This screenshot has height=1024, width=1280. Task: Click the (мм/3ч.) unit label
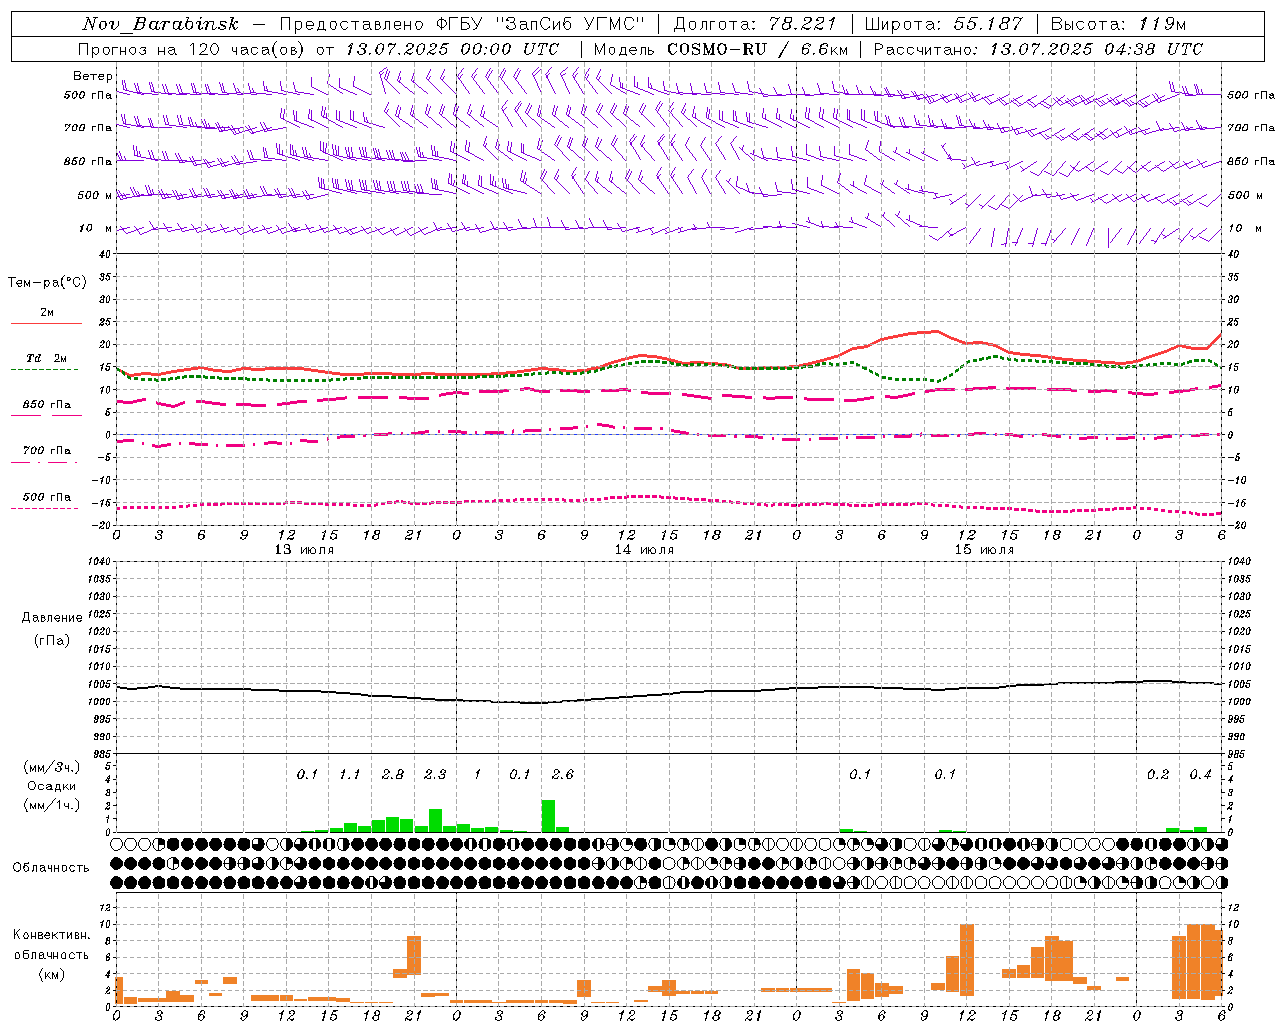[x=50, y=767]
